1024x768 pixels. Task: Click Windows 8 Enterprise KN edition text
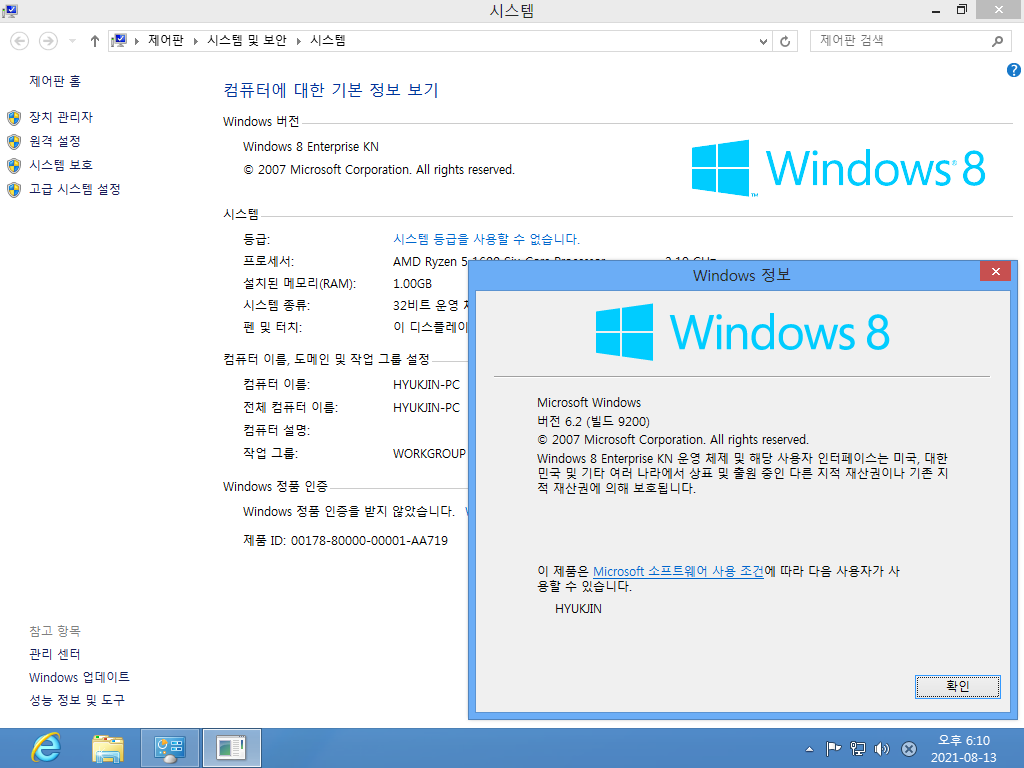311,146
